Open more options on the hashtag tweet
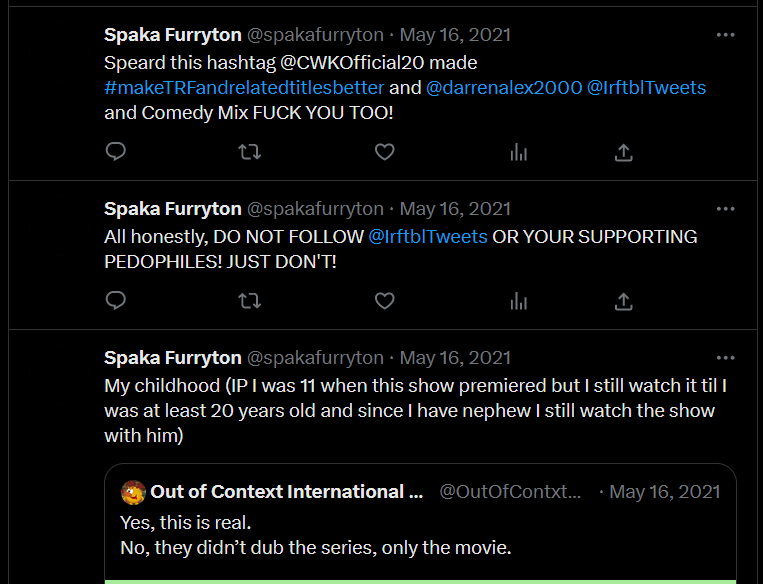Image resolution: width=763 pixels, height=584 pixels. pos(726,35)
